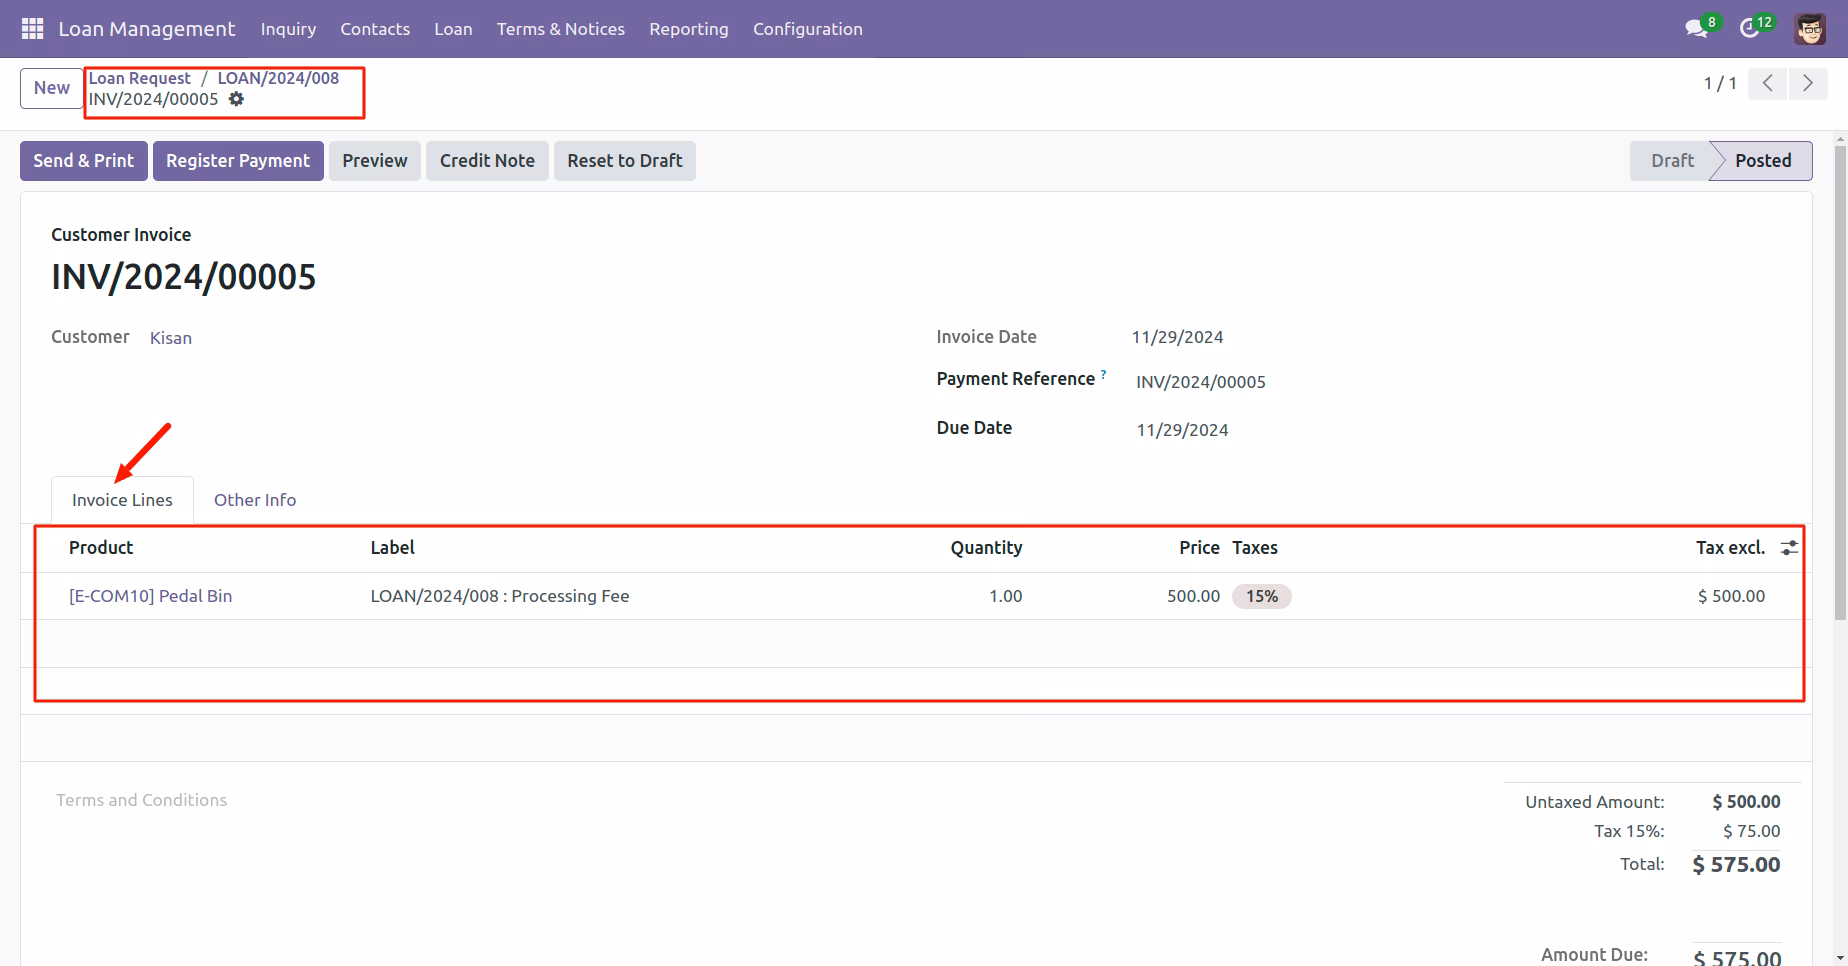Screen dimensions: 1848x966
Task: Open the Contacts menu
Action: 375,29
